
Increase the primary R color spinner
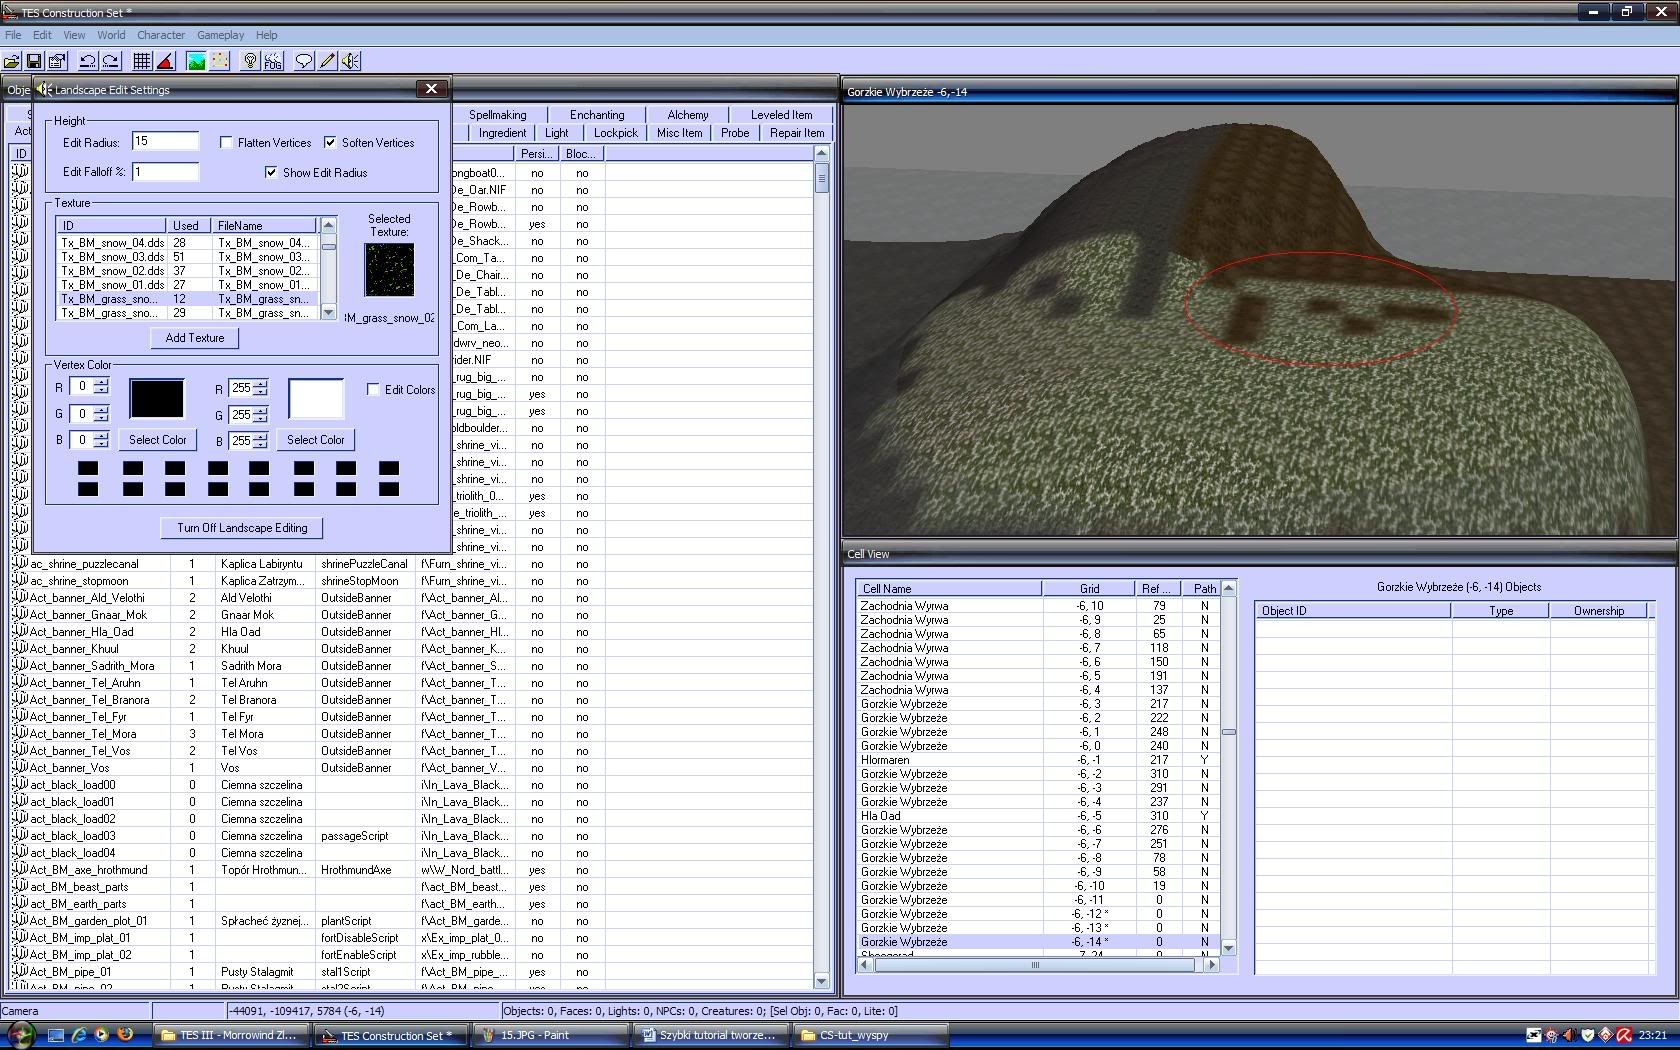click(x=101, y=382)
